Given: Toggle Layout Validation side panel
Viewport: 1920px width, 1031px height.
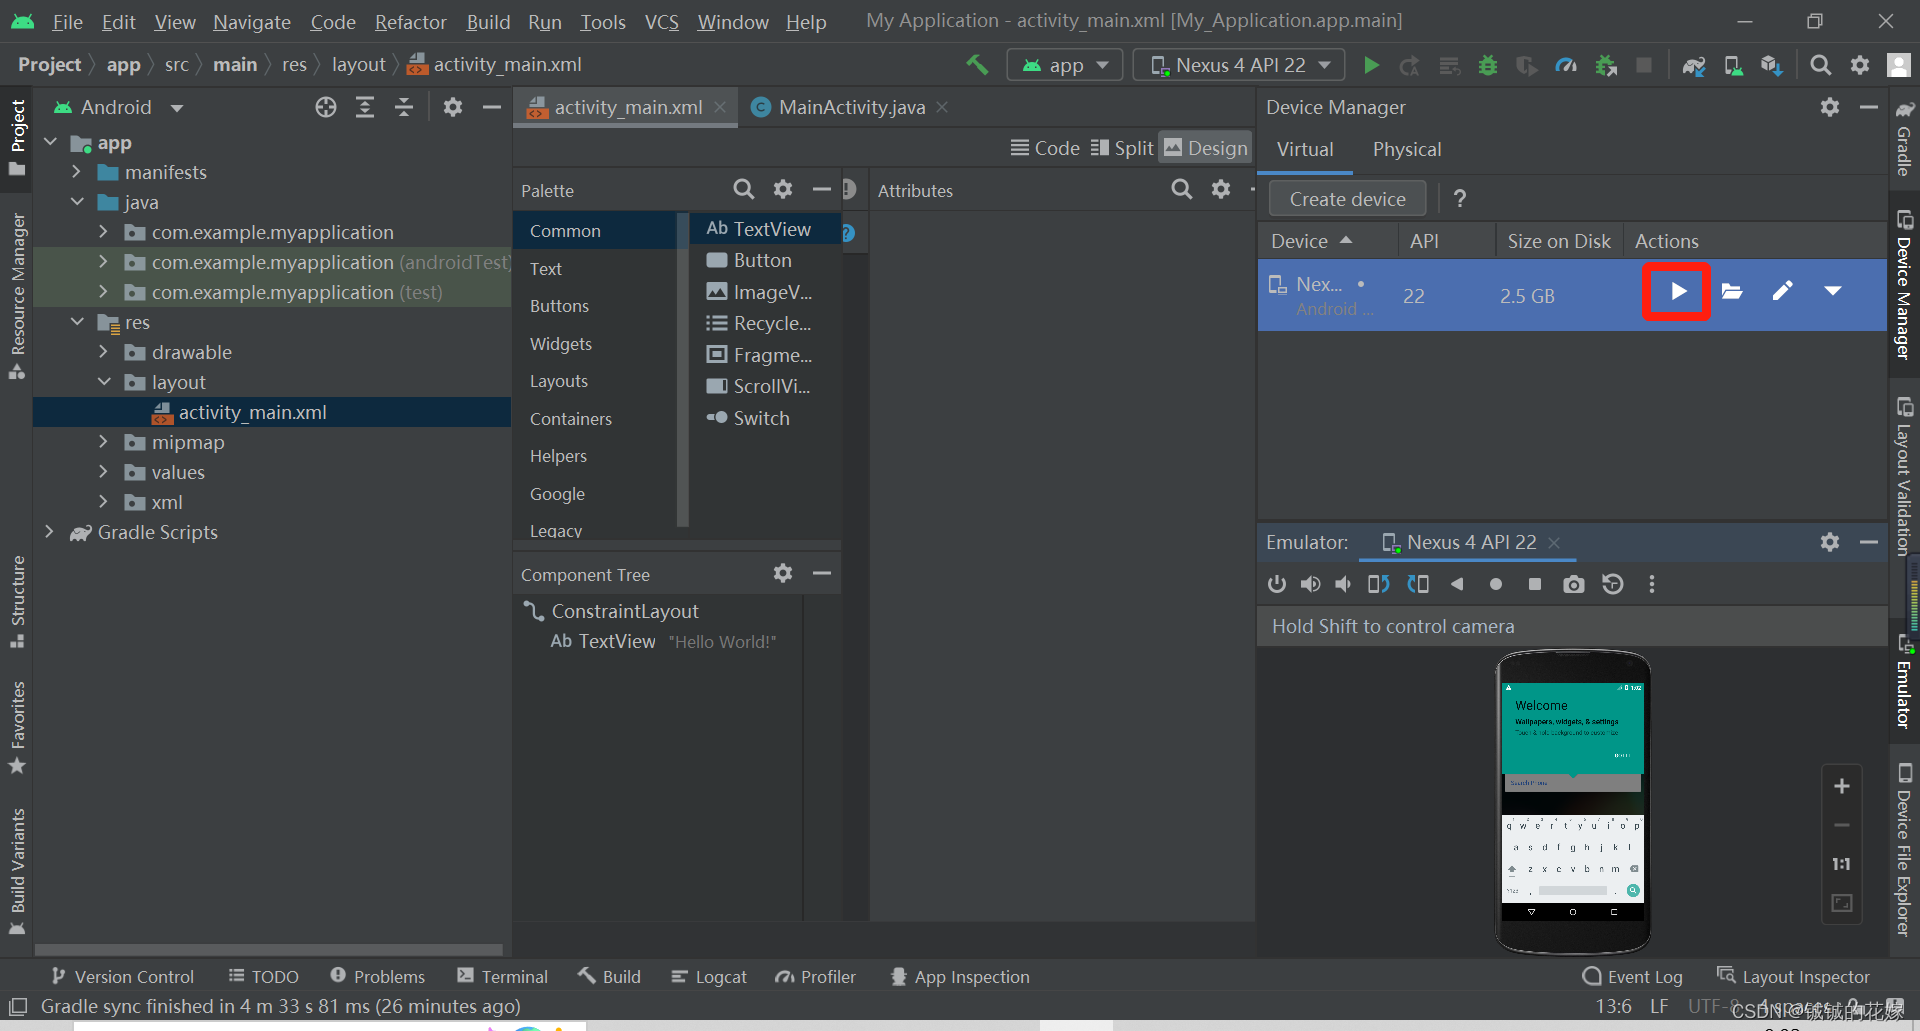Looking at the screenshot, I should (x=1904, y=476).
